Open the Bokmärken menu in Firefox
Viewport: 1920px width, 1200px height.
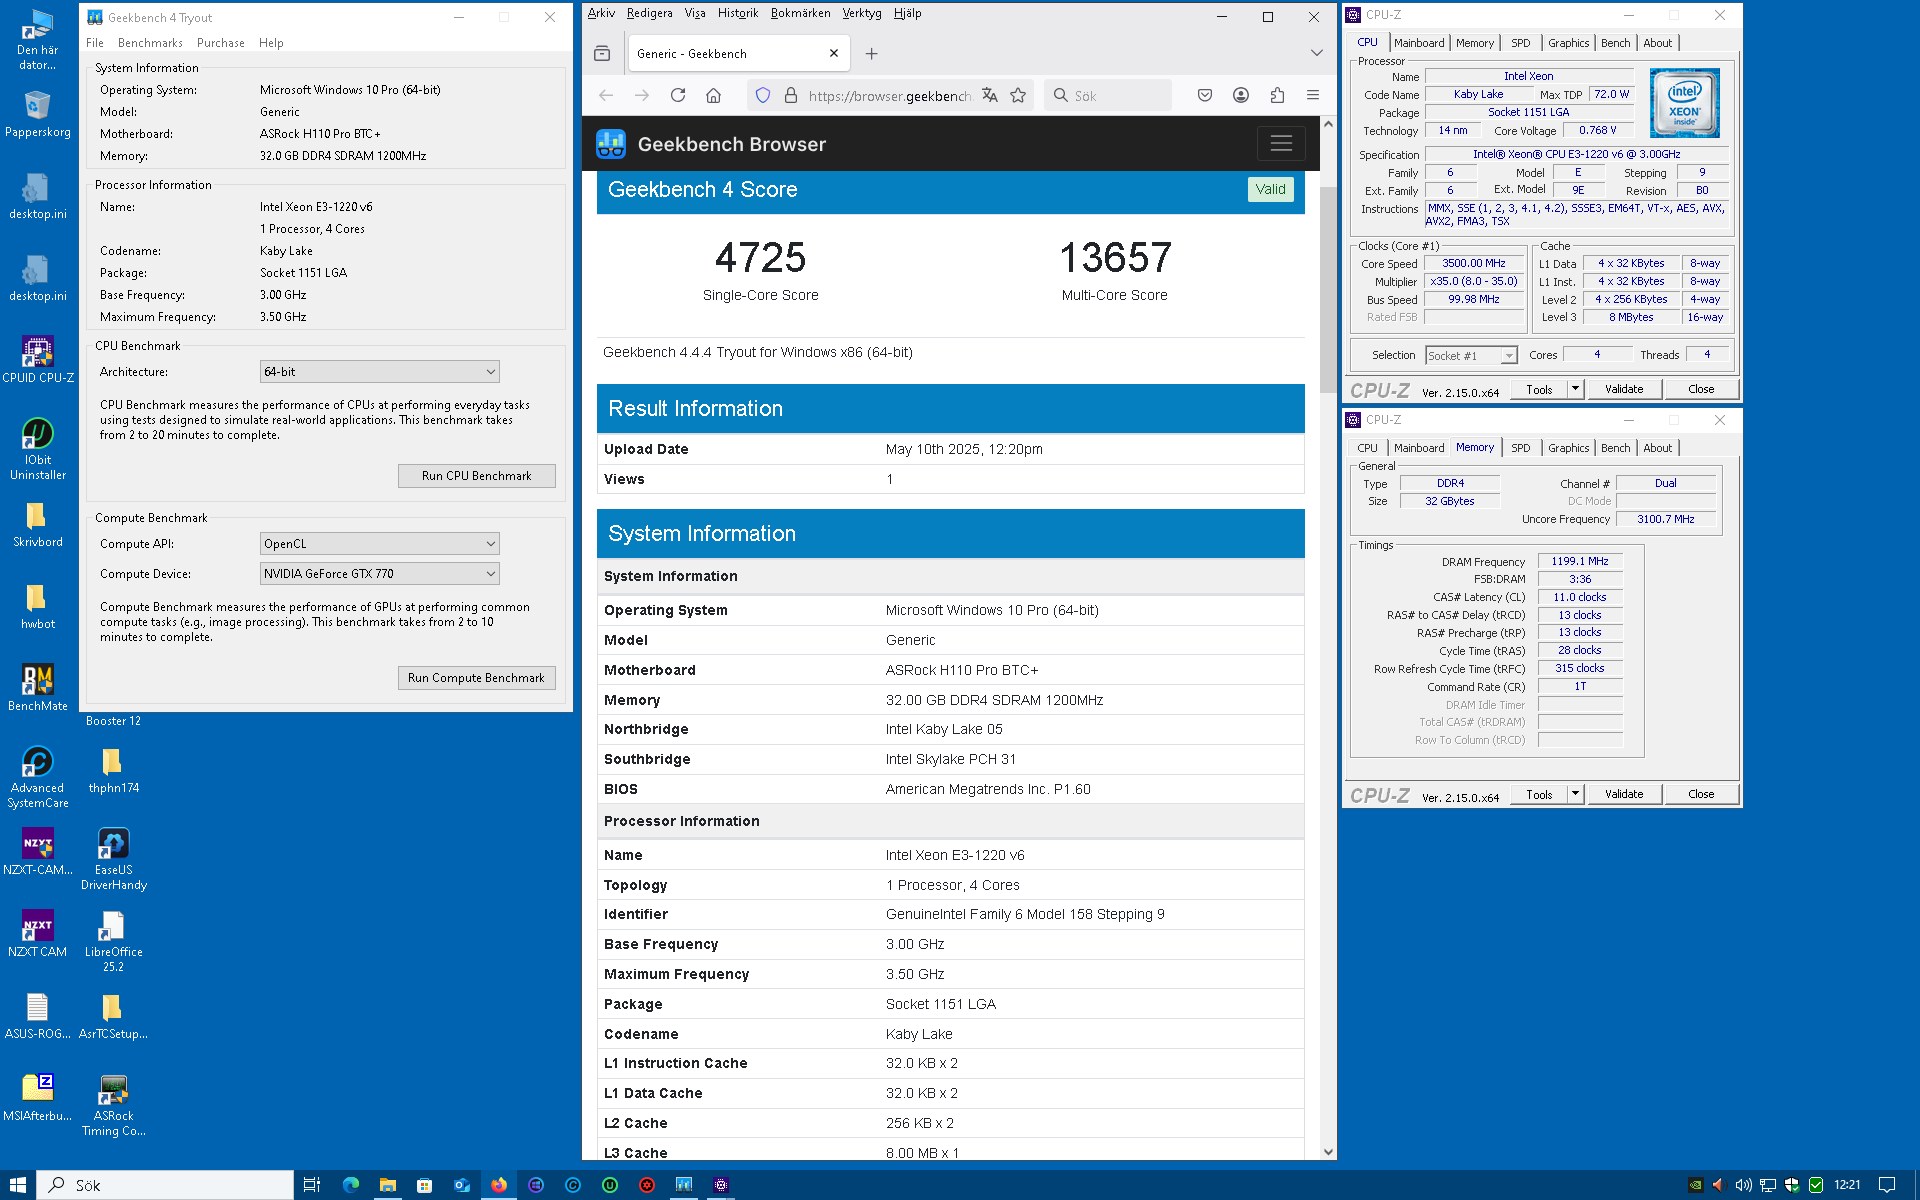pyautogui.click(x=800, y=13)
